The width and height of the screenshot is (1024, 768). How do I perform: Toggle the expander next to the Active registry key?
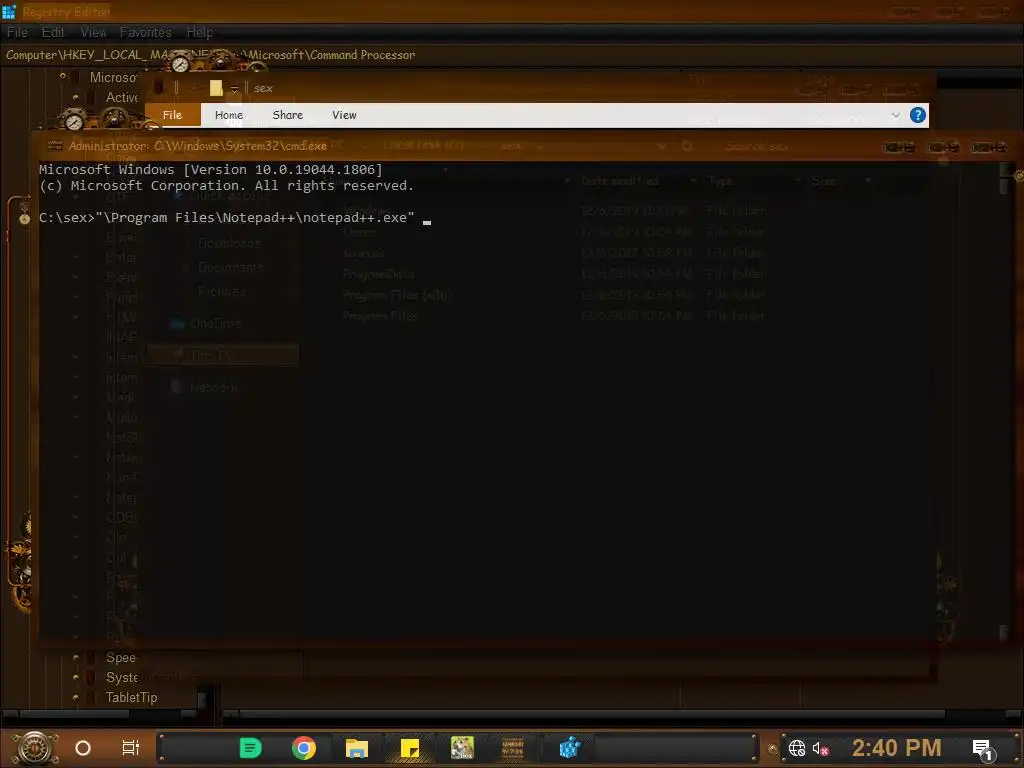click(x=76, y=97)
